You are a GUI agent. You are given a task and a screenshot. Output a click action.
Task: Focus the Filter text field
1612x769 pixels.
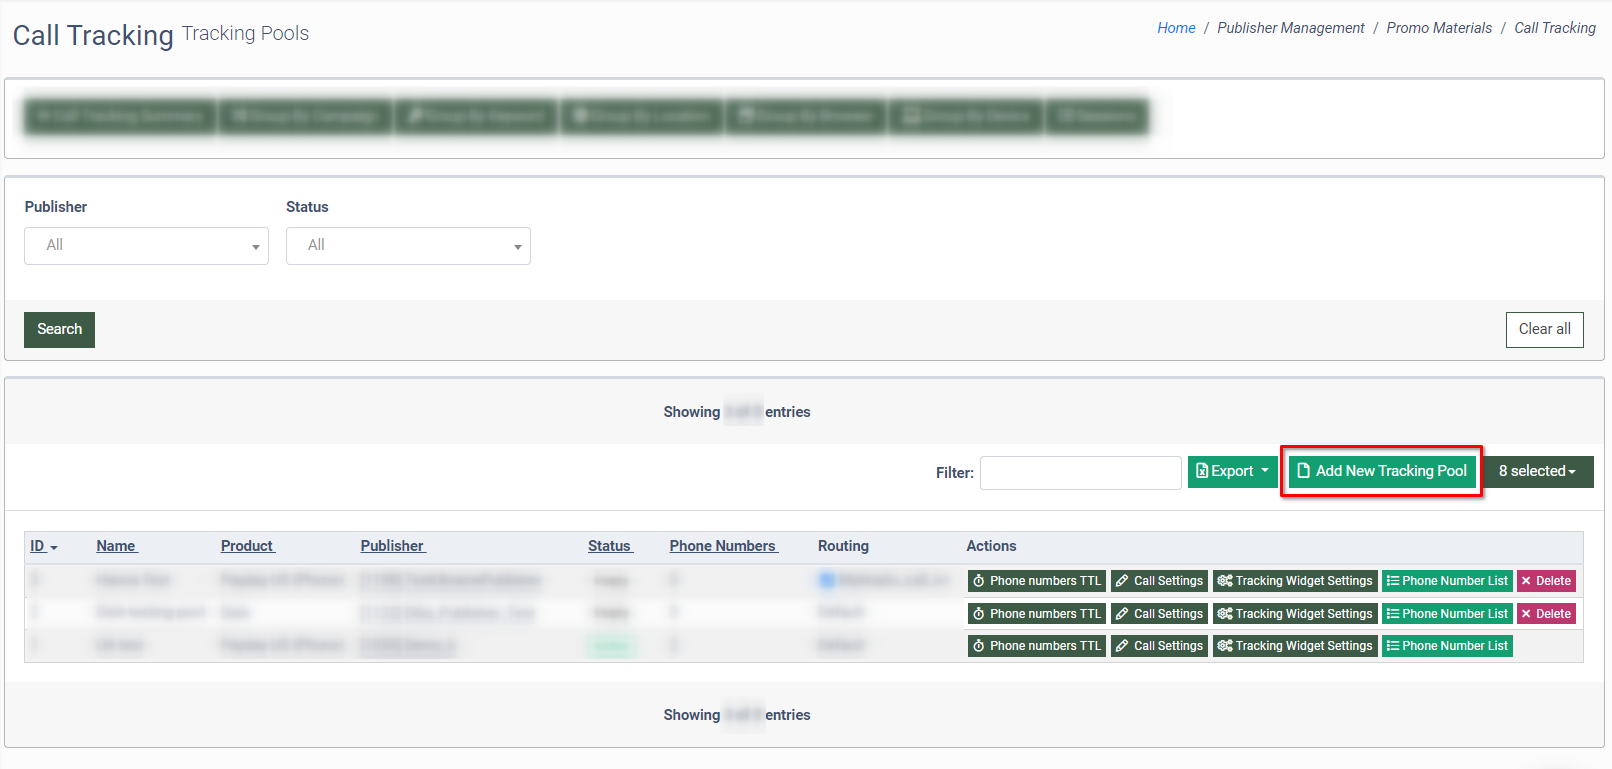[x=1080, y=473]
